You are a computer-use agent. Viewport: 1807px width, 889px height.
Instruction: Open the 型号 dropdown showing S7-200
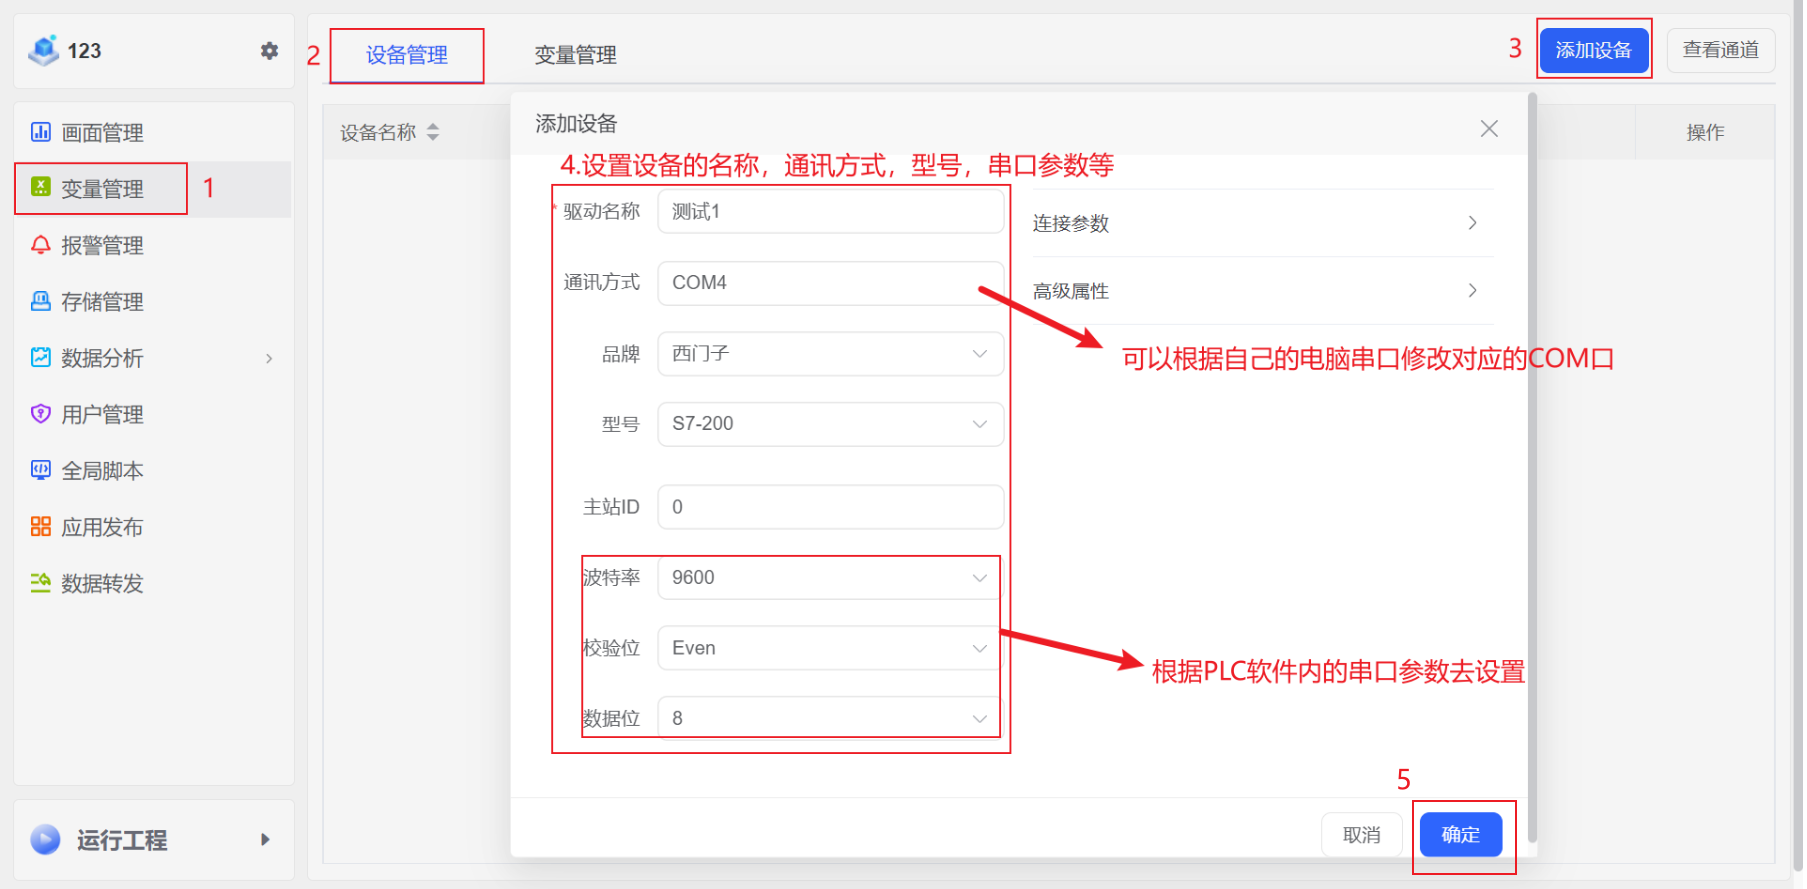click(830, 424)
